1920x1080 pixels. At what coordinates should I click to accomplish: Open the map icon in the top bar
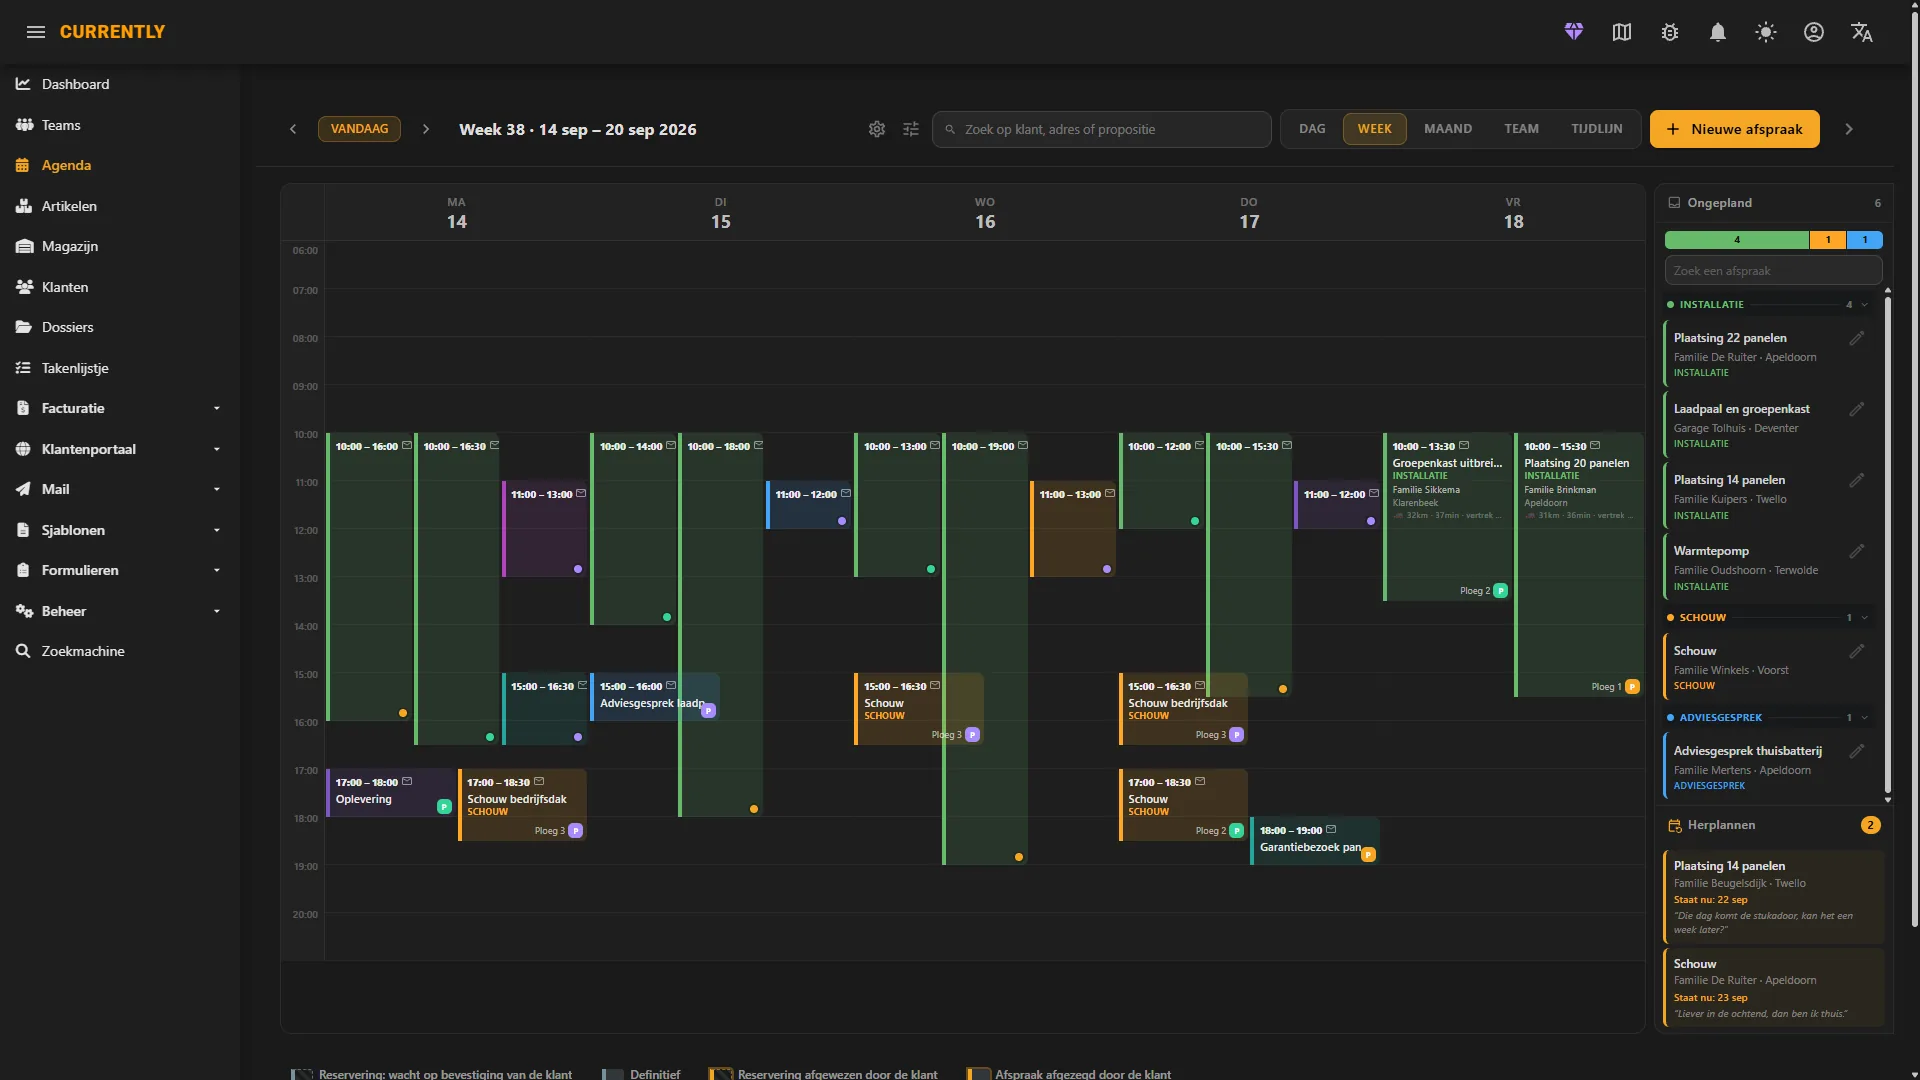point(1622,32)
